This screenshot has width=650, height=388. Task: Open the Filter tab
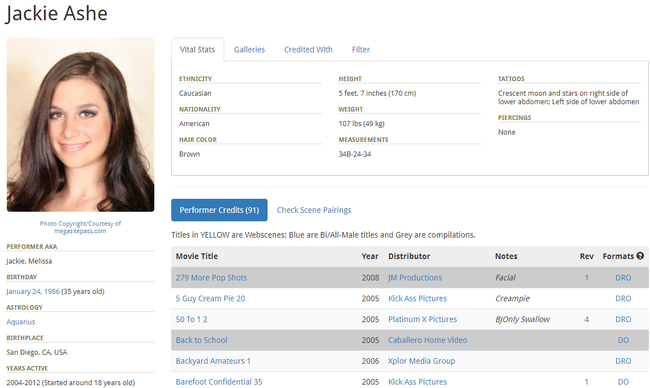pyautogui.click(x=361, y=49)
